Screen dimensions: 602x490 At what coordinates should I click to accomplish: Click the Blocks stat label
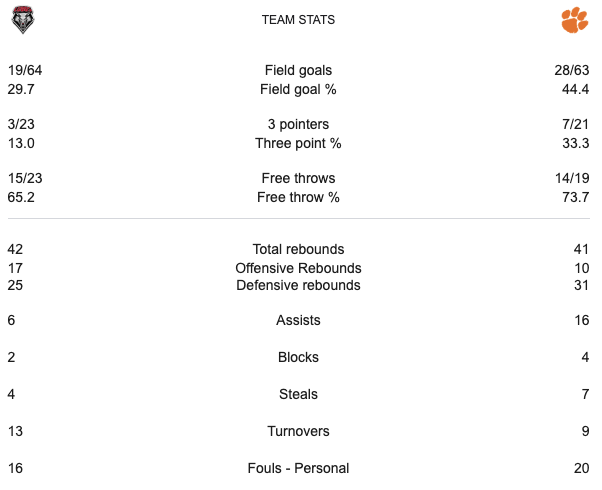coord(298,357)
